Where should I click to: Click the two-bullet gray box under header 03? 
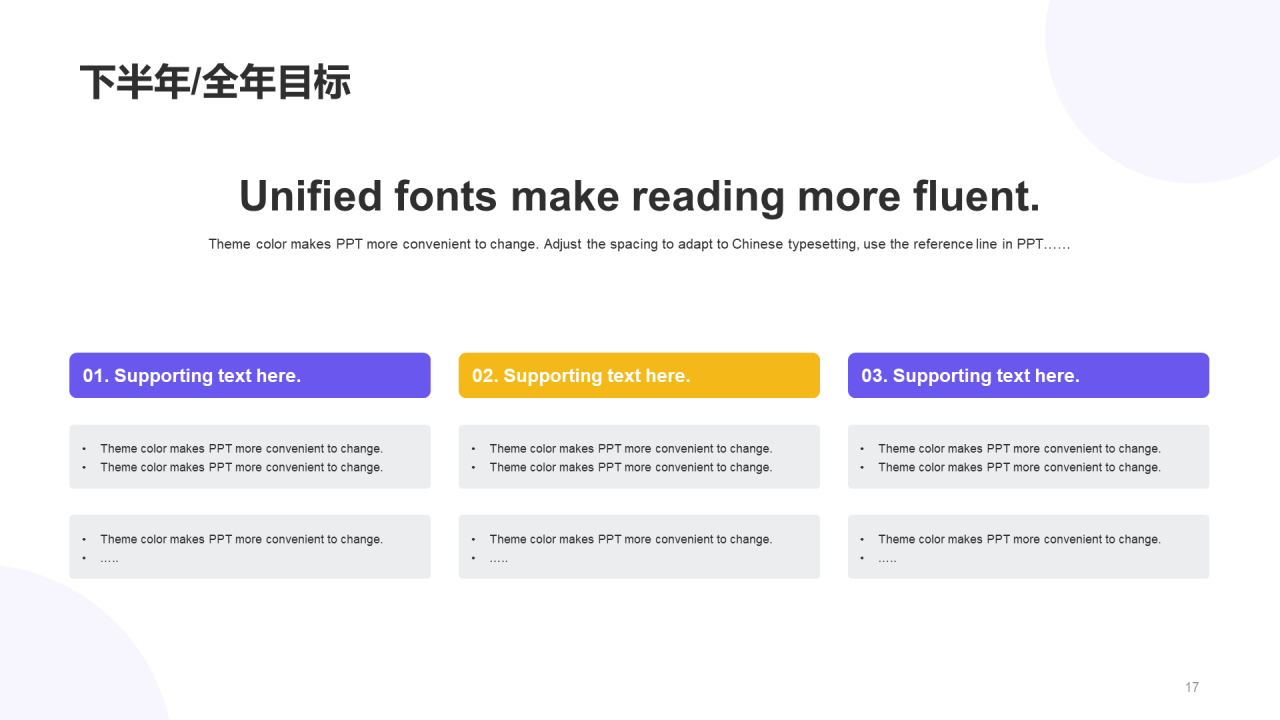pyautogui.click(x=1028, y=457)
